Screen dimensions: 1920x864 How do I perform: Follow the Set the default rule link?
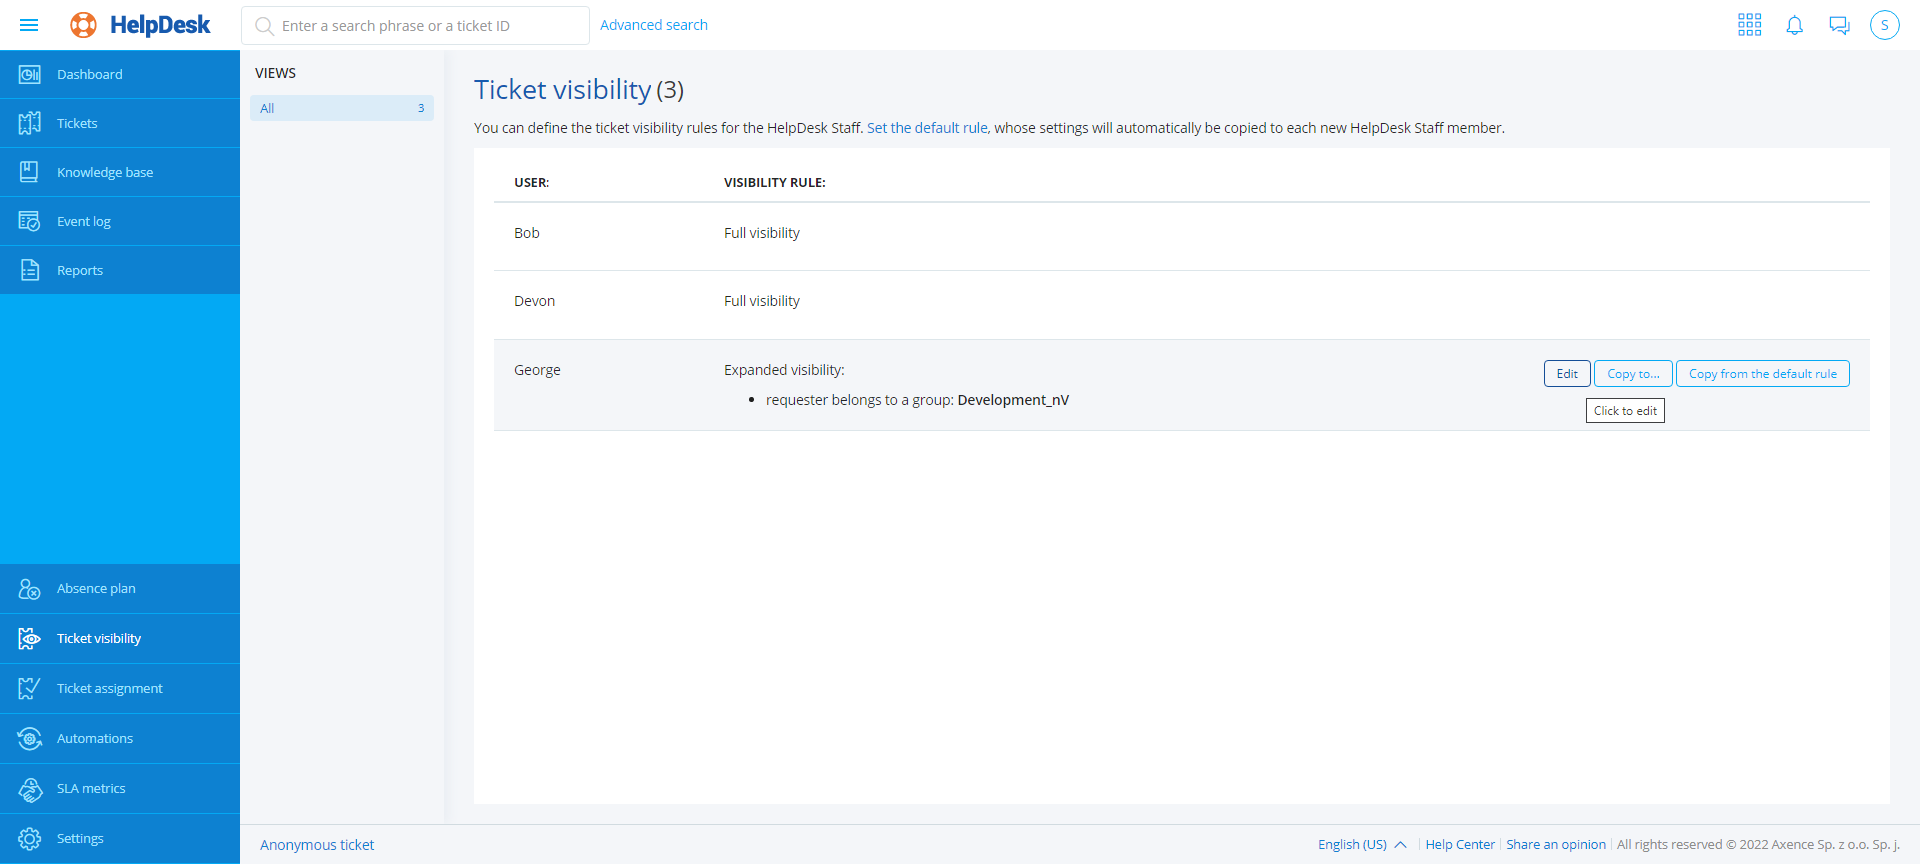(x=927, y=128)
